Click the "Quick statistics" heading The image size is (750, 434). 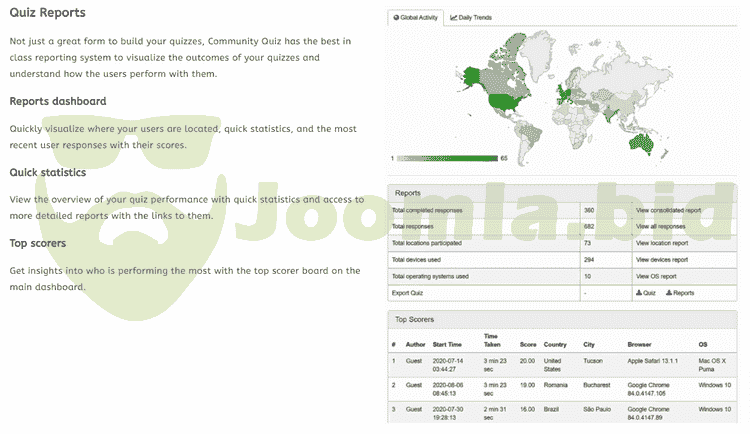pos(48,173)
